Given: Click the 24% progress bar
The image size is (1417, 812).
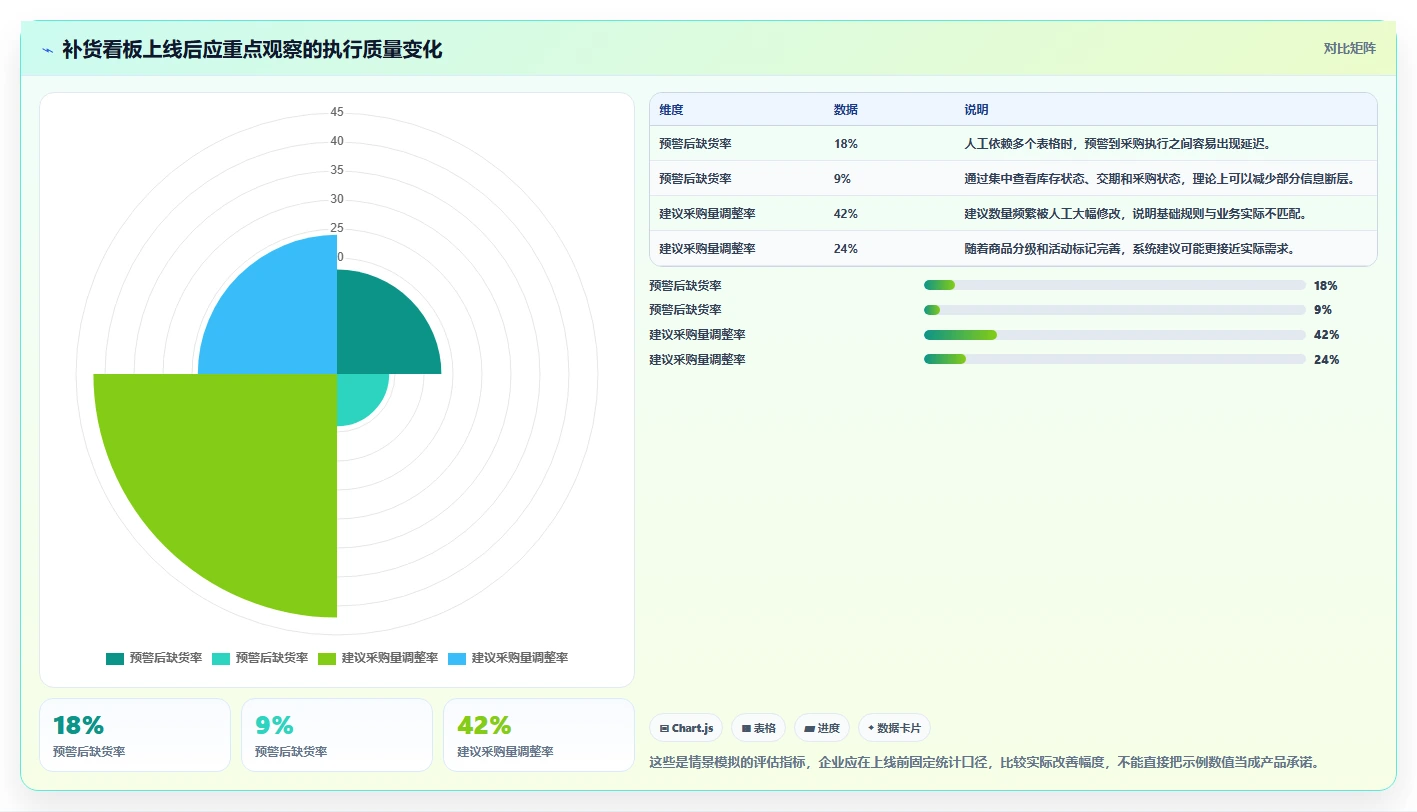Looking at the screenshot, I should (x=1114, y=359).
